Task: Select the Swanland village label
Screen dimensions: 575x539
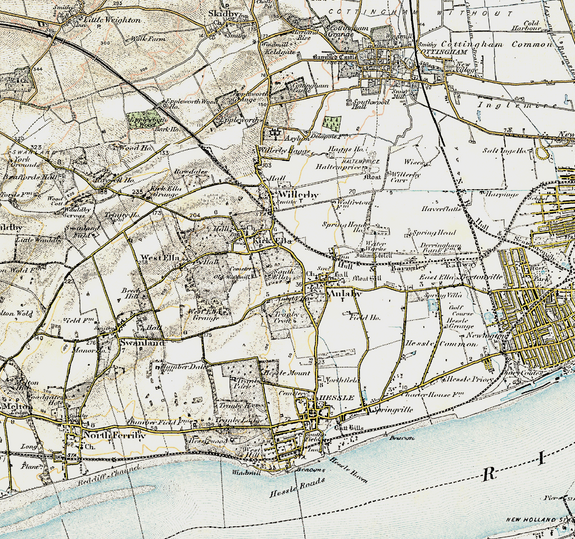Action: click(142, 343)
